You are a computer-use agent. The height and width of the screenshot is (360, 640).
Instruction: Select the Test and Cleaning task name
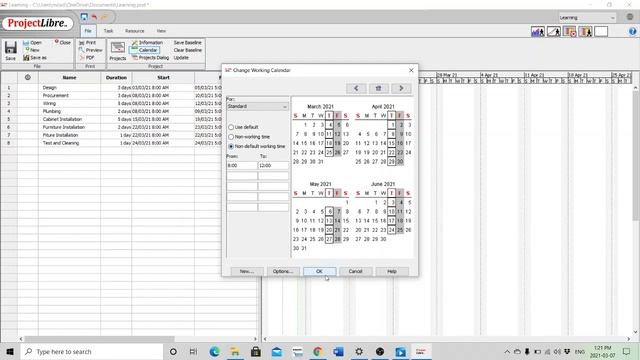[61, 143]
